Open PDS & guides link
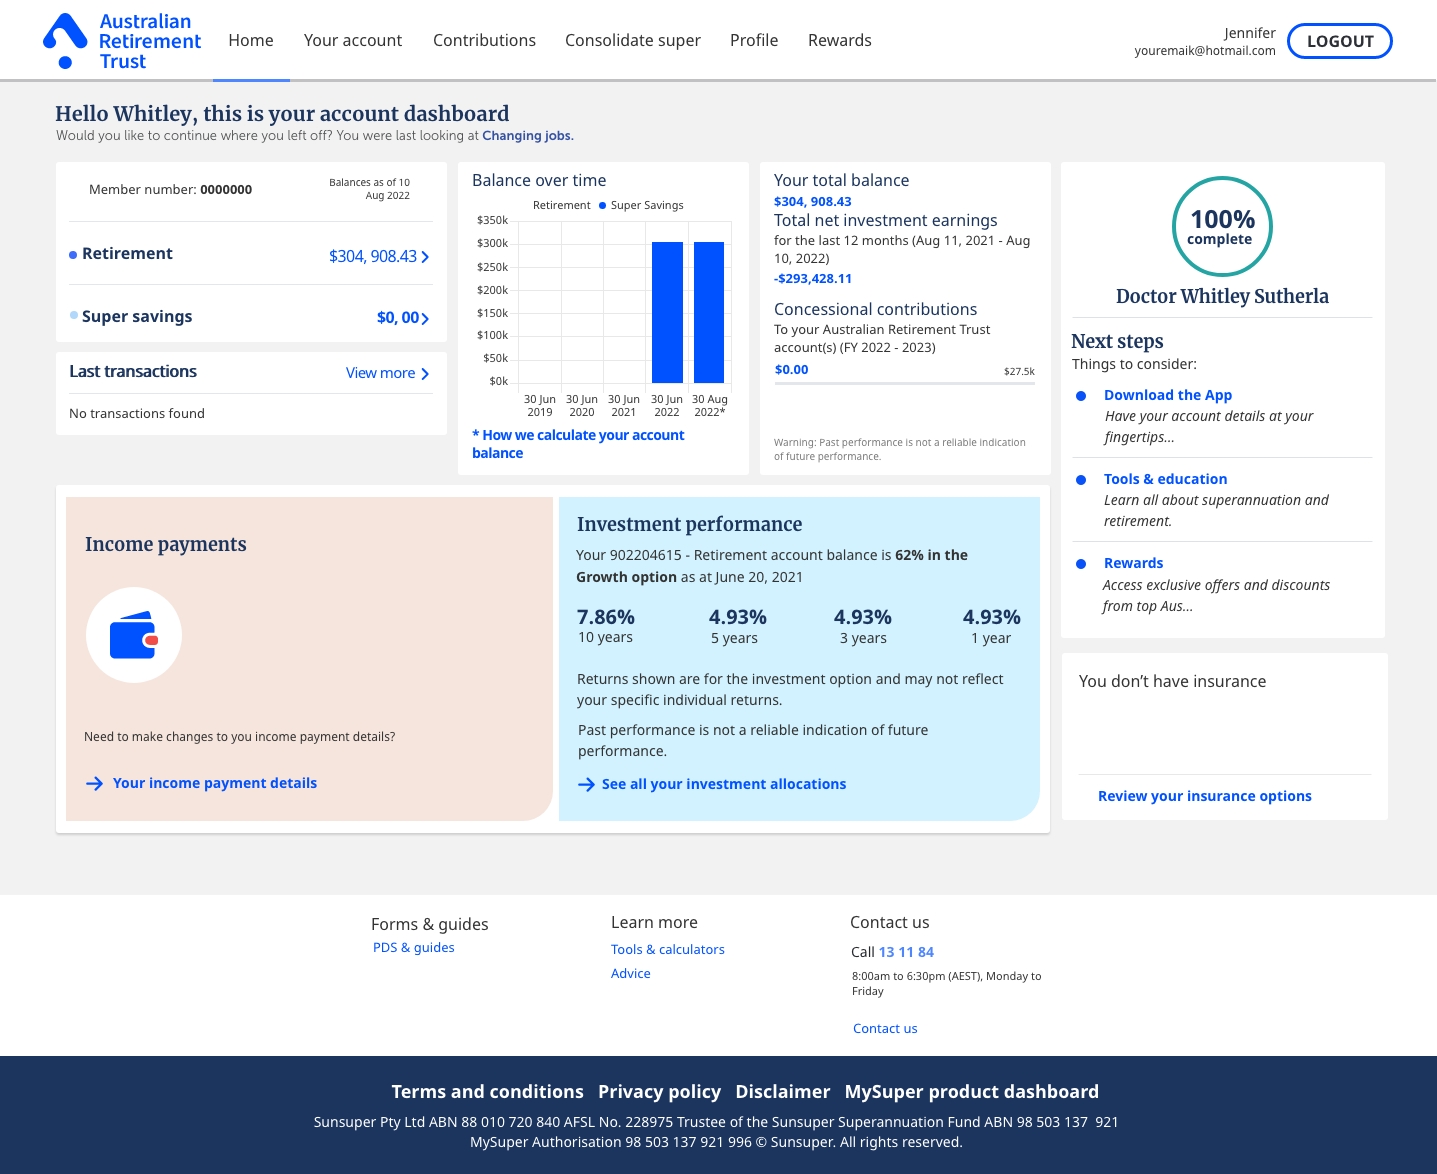Screen dimensions: 1437x1174 414,947
